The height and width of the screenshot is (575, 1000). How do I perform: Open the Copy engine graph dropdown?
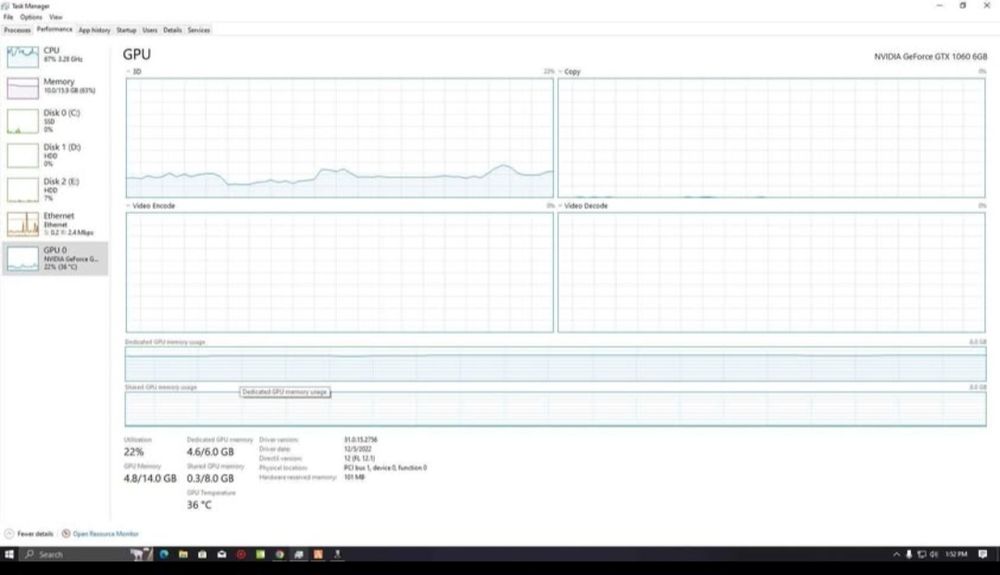570,71
